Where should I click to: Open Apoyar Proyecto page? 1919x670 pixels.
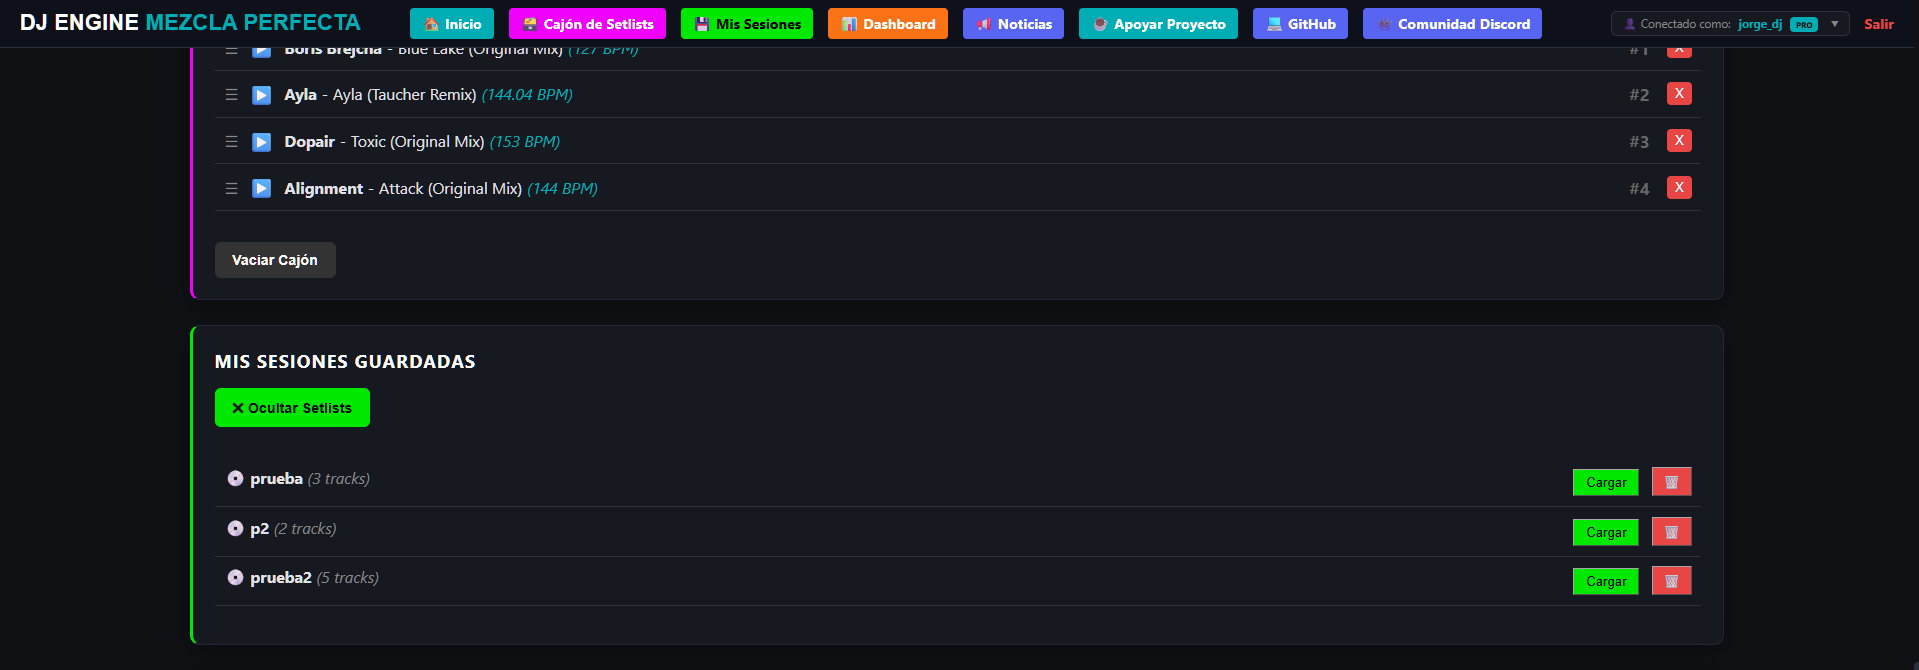coord(1158,24)
